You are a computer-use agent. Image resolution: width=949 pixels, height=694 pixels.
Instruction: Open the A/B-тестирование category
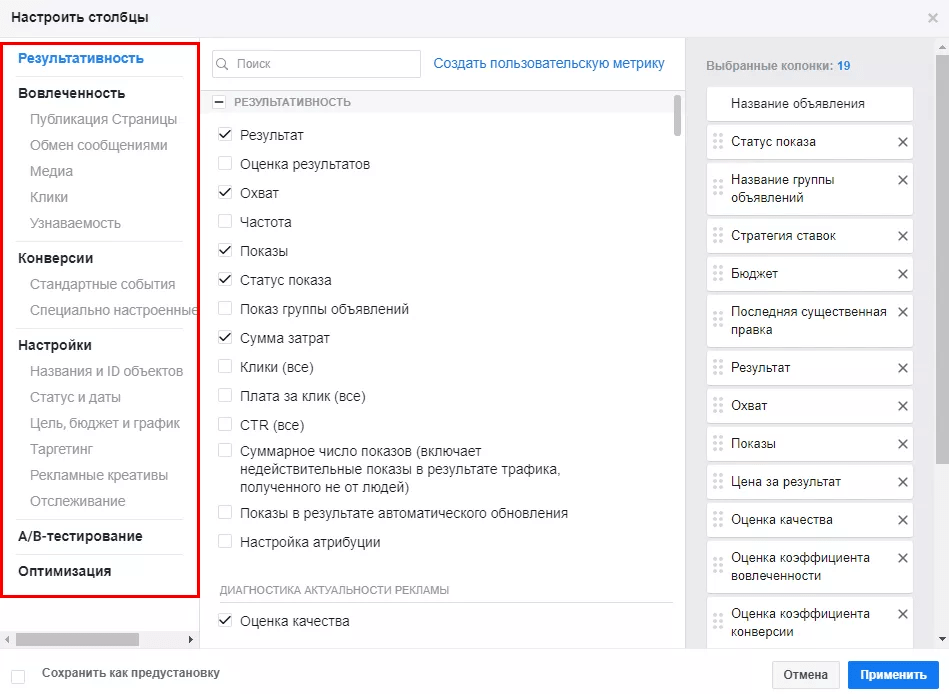(x=80, y=537)
